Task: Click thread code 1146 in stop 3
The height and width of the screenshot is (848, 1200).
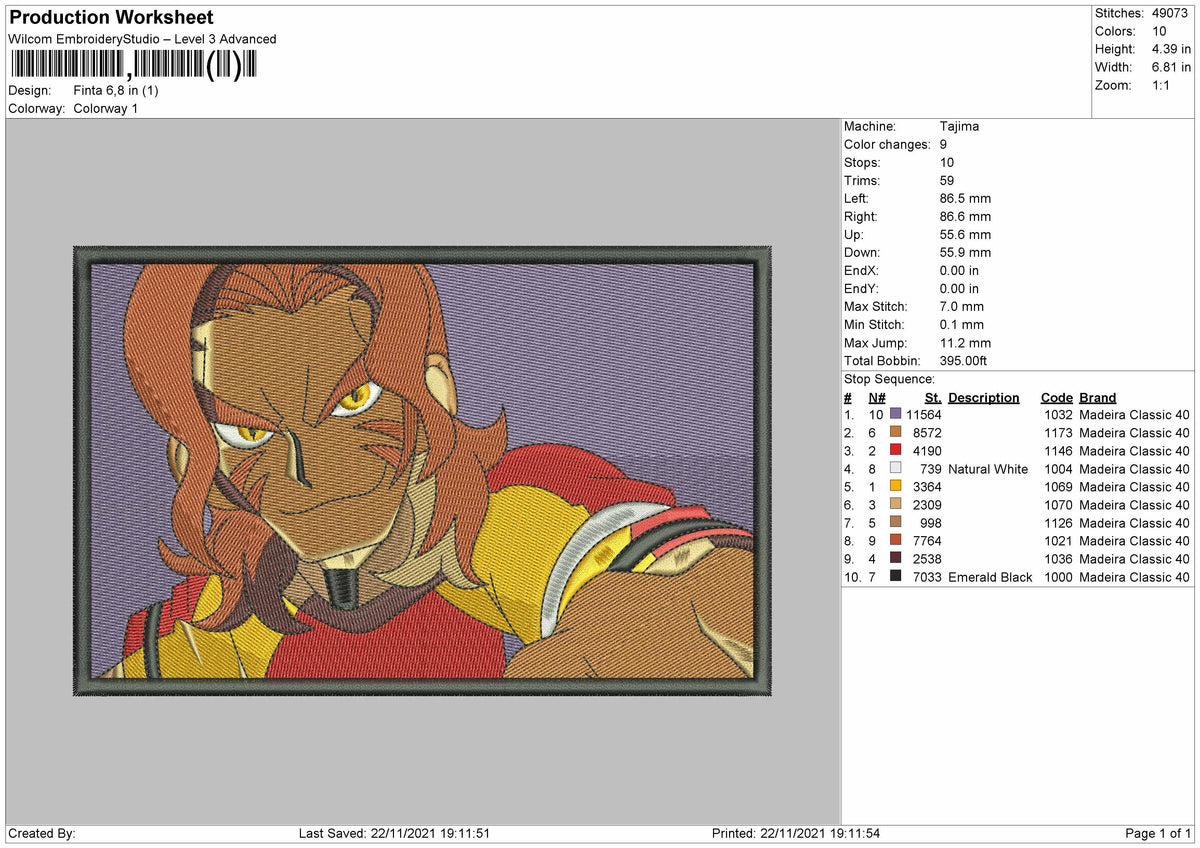Action: pos(1058,450)
